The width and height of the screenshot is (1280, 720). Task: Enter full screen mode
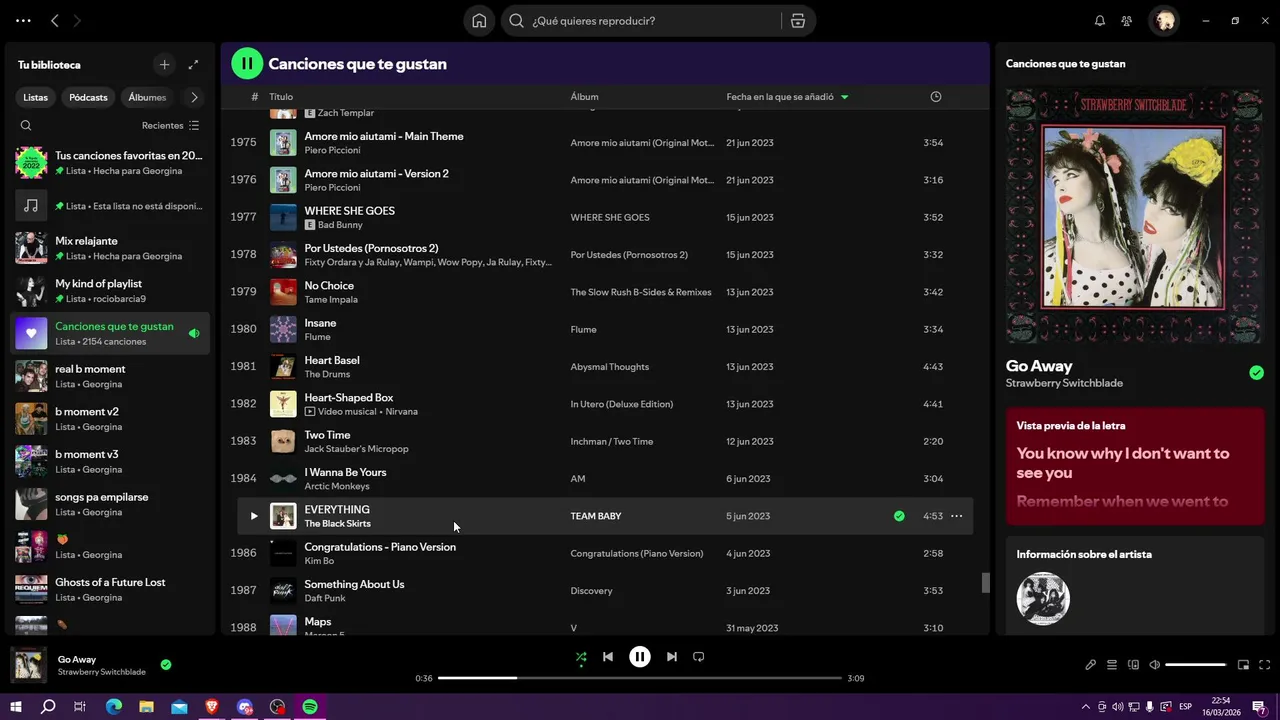[x=1265, y=665]
